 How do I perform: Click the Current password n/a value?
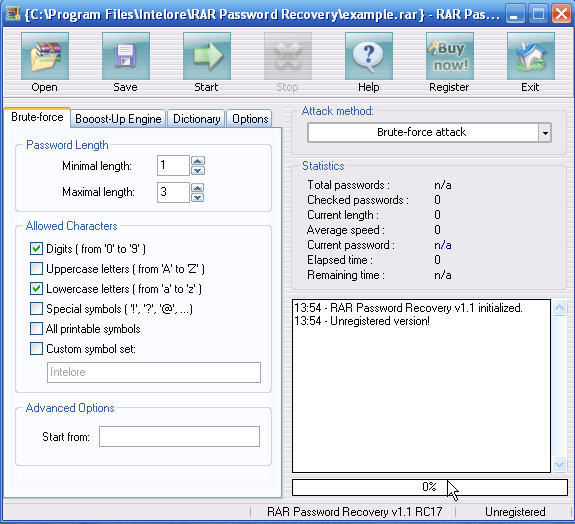(x=443, y=245)
